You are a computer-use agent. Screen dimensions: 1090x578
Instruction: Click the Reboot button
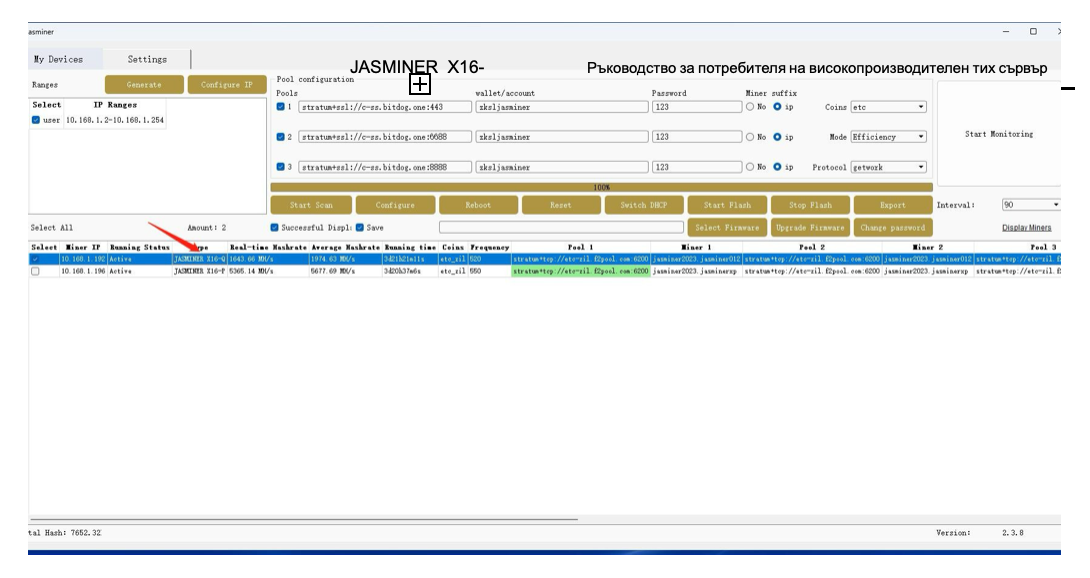(478, 205)
